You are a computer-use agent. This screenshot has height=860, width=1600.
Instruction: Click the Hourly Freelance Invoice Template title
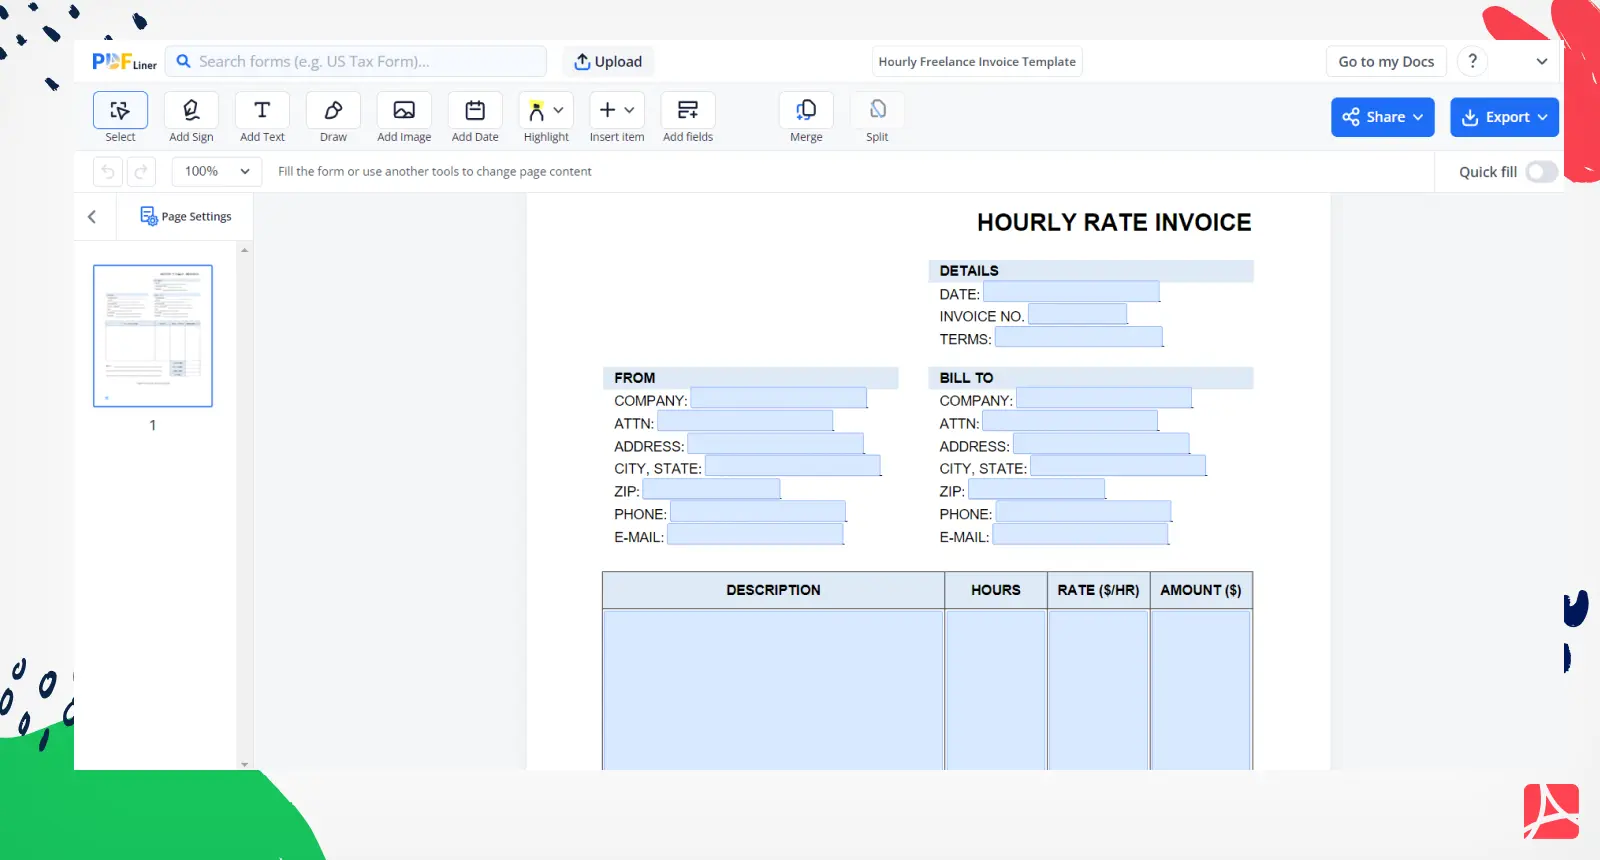click(x=977, y=61)
